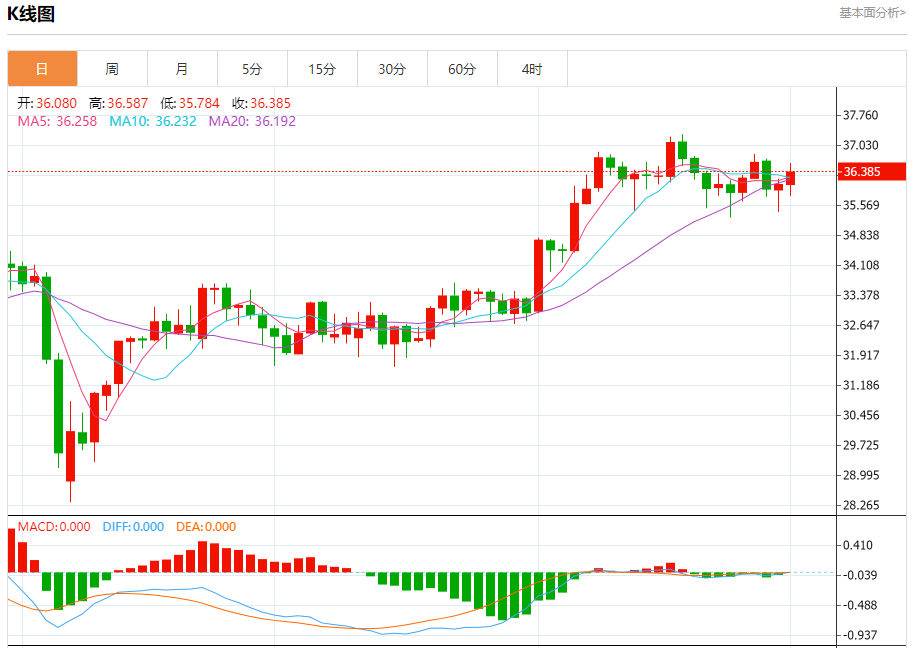Click the DIFF value label
Screen dimensions: 913x648
[133, 527]
